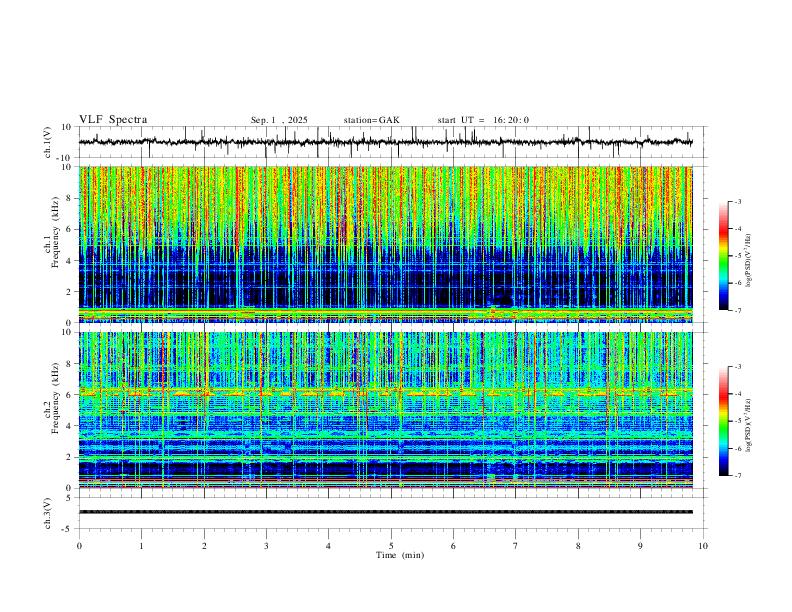
Task: Click the "start UT = 16:20:0" header text
Action: (483, 120)
